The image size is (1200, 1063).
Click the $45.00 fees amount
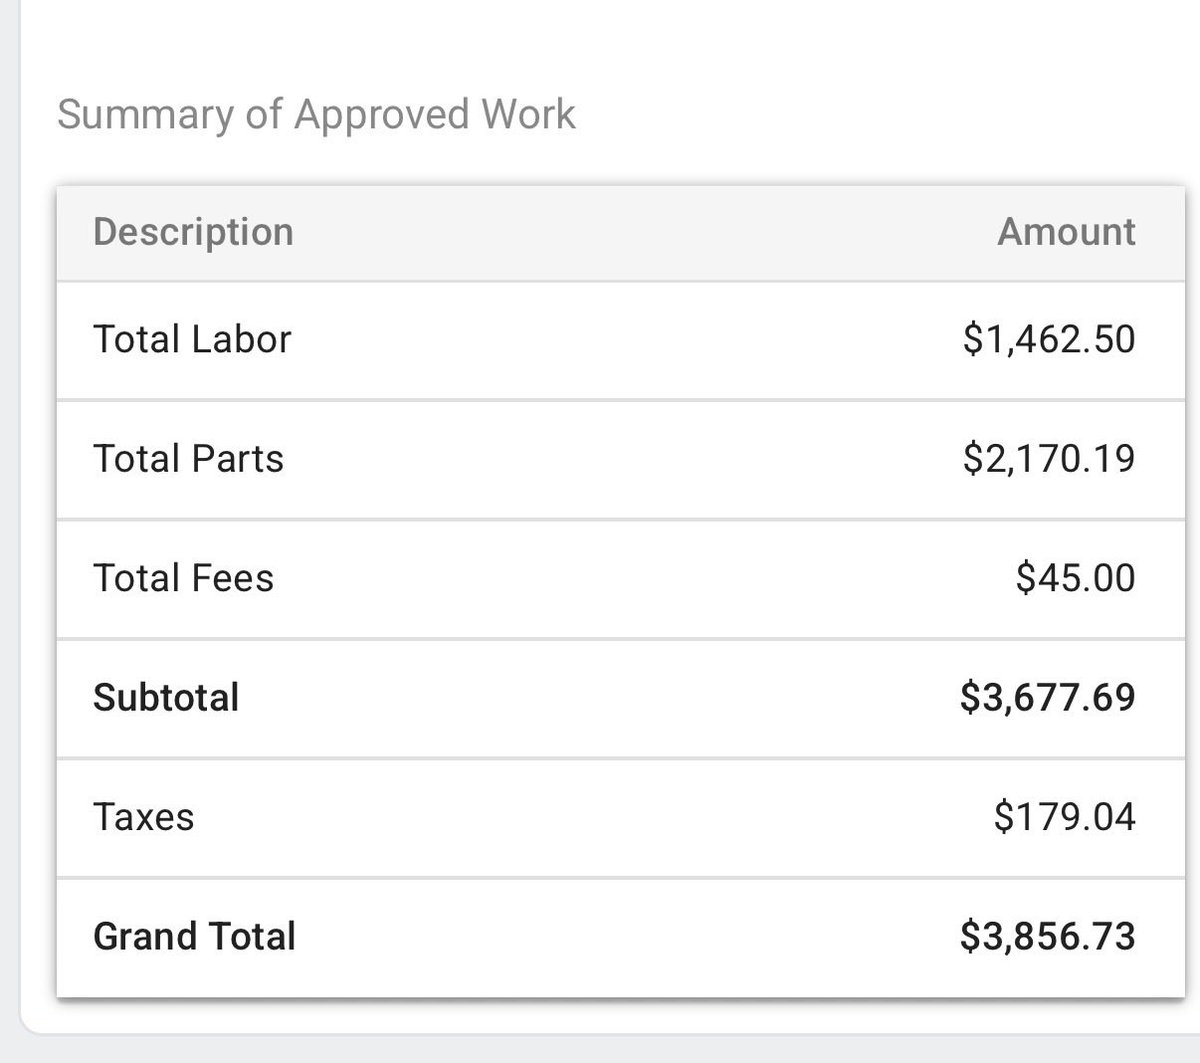tap(1075, 578)
